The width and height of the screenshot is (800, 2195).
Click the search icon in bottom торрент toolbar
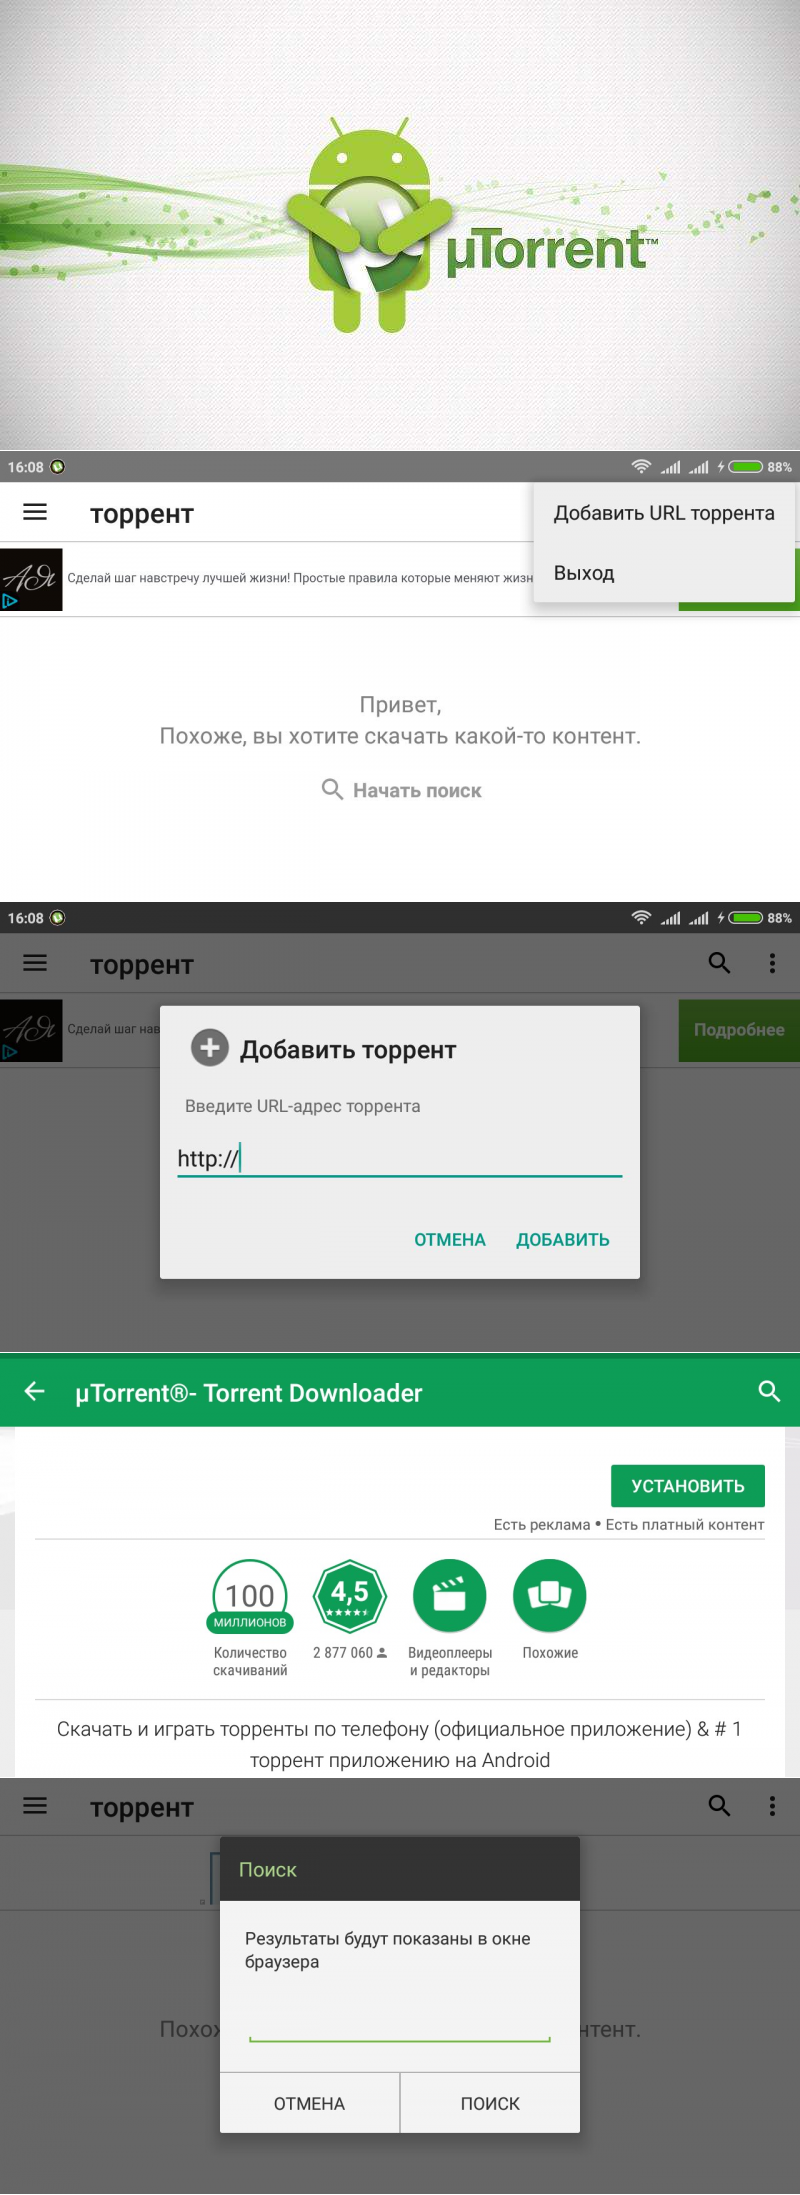click(x=719, y=1806)
